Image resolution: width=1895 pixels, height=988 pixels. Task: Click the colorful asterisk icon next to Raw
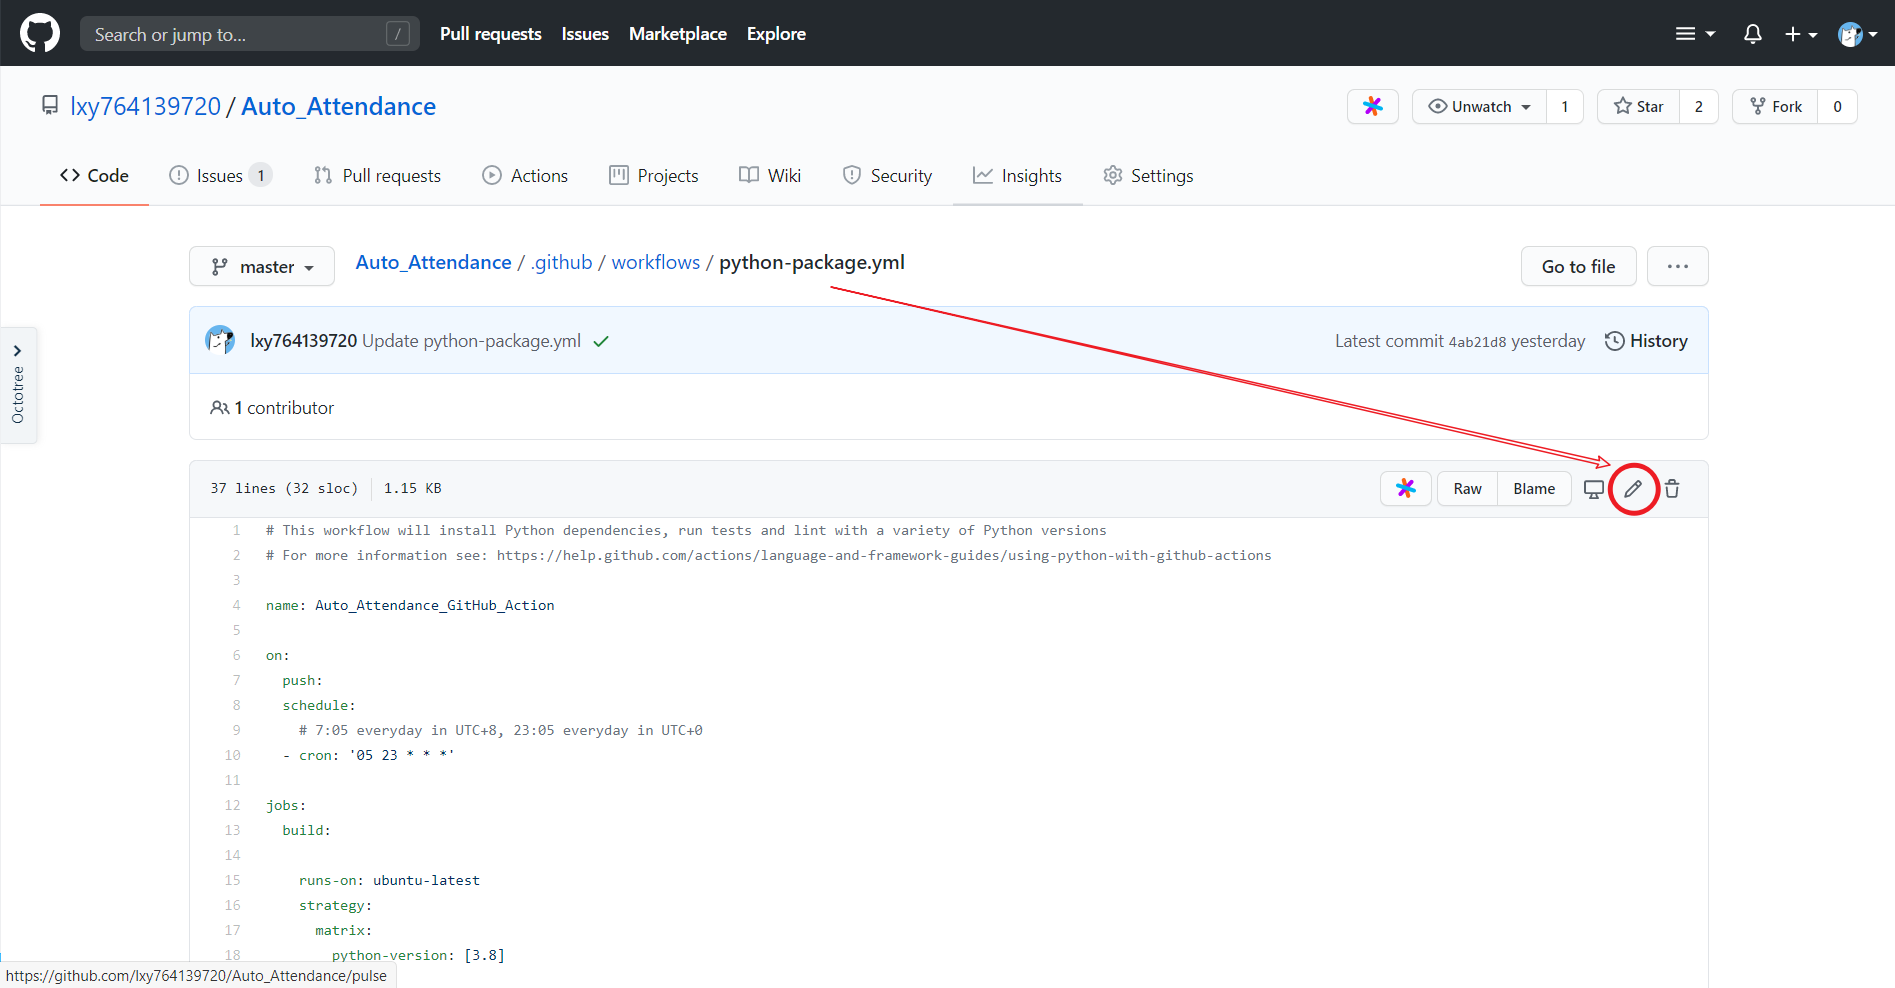click(1406, 488)
